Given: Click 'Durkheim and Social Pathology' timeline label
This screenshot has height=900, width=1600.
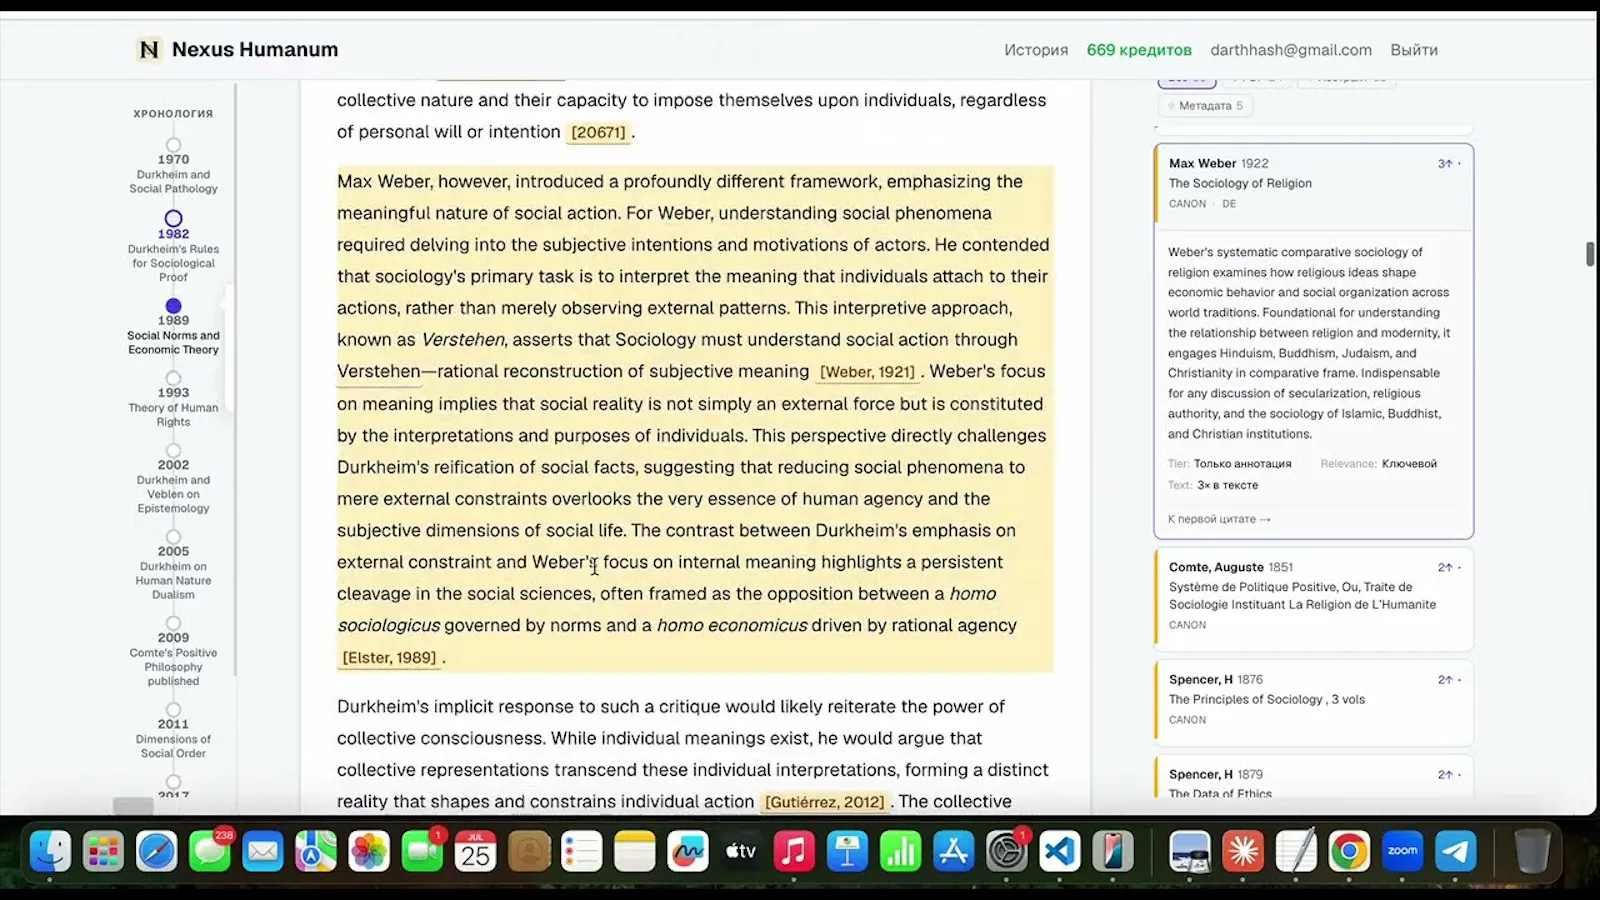Looking at the screenshot, I should [173, 181].
